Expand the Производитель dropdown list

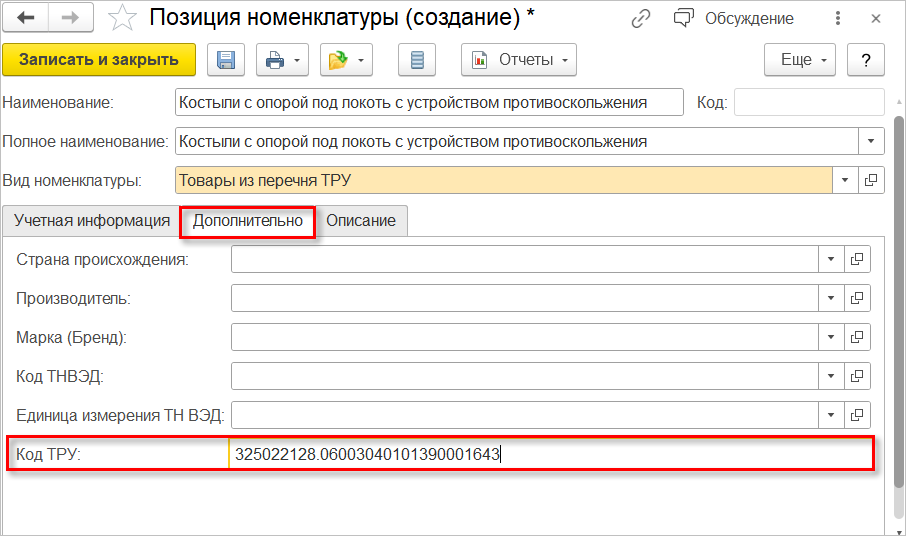[x=831, y=298]
